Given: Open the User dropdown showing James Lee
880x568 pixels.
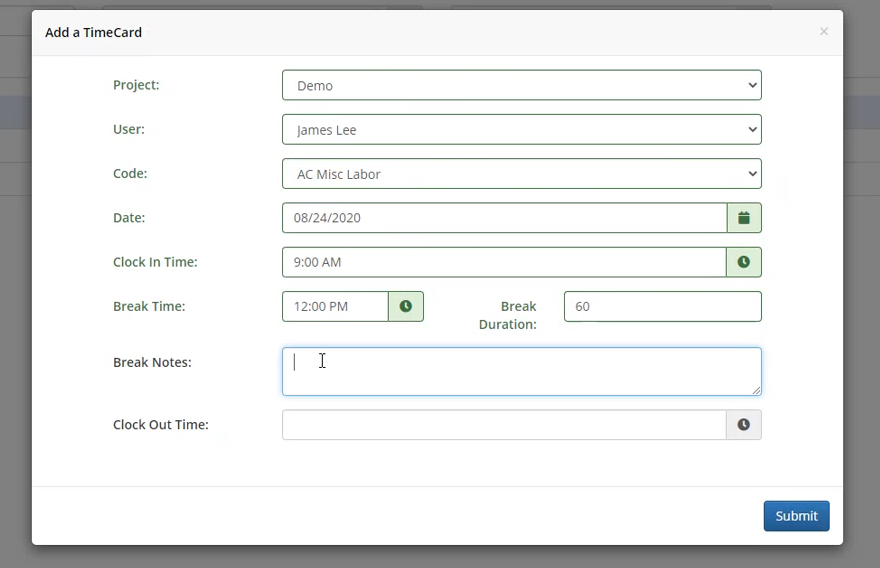Looking at the screenshot, I should pyautogui.click(x=521, y=130).
